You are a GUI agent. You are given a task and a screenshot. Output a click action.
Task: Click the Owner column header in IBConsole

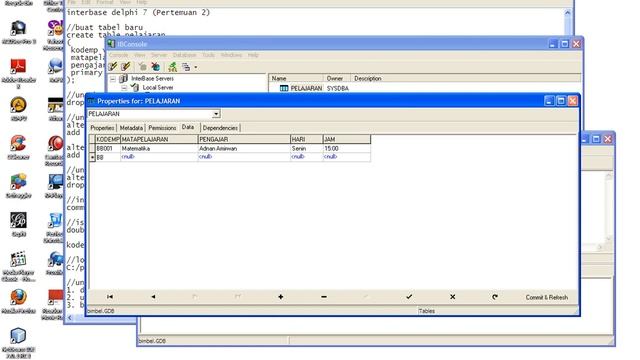click(337, 78)
